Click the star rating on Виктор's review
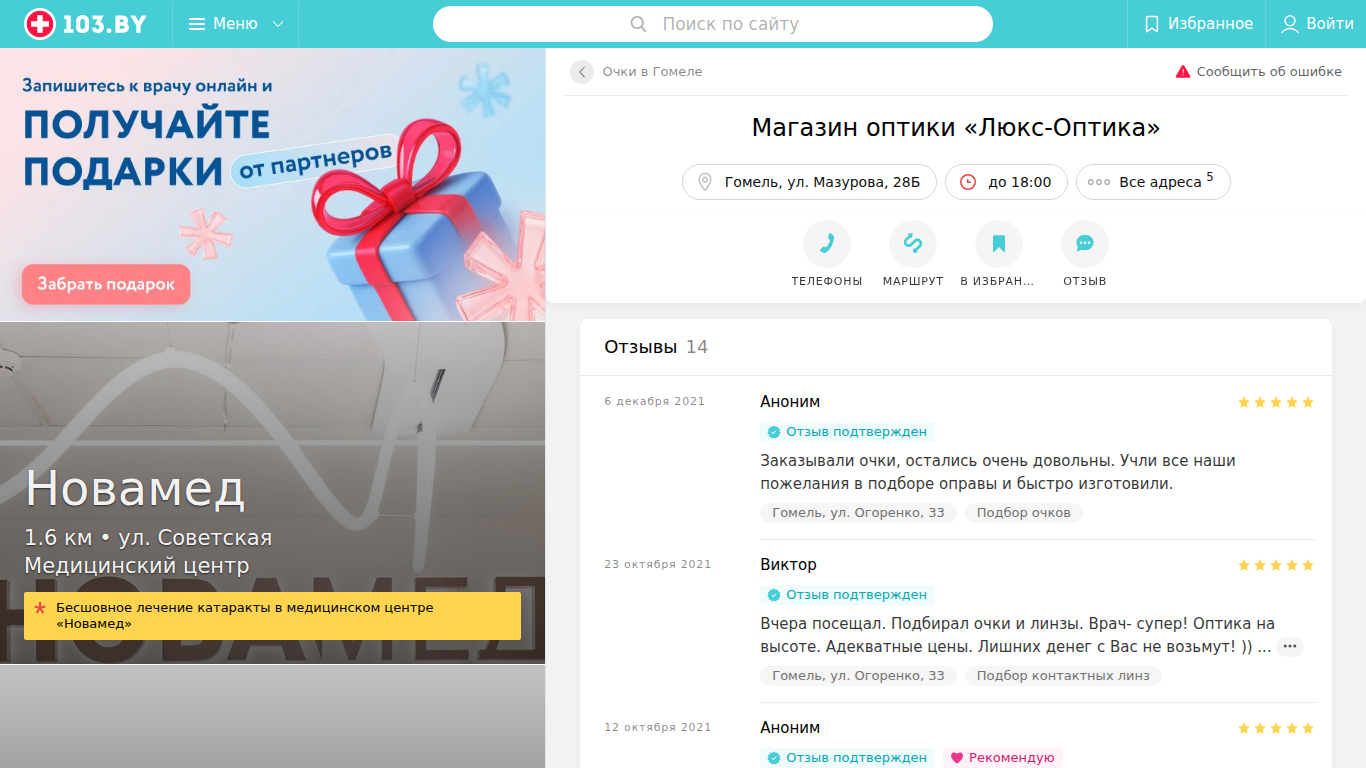 (x=1276, y=565)
